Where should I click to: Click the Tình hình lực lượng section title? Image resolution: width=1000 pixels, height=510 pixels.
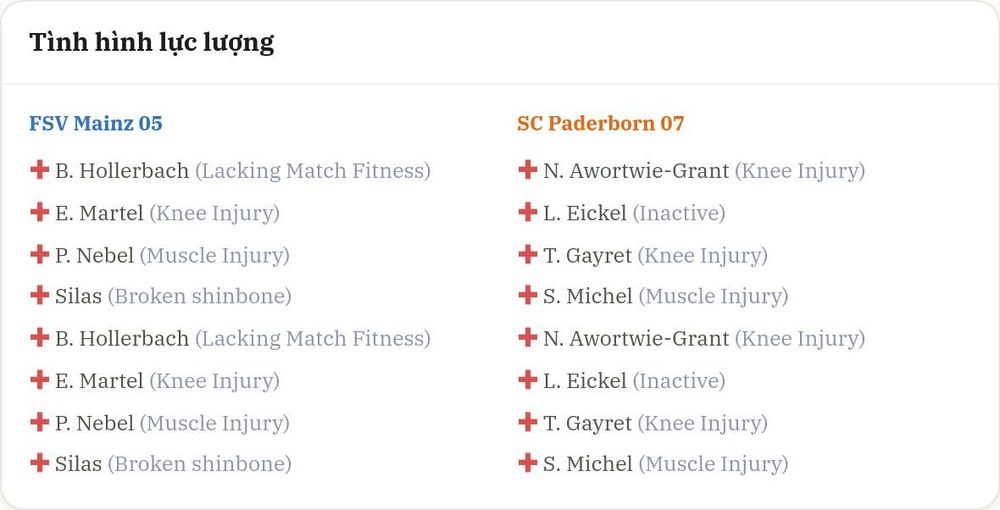tap(152, 43)
